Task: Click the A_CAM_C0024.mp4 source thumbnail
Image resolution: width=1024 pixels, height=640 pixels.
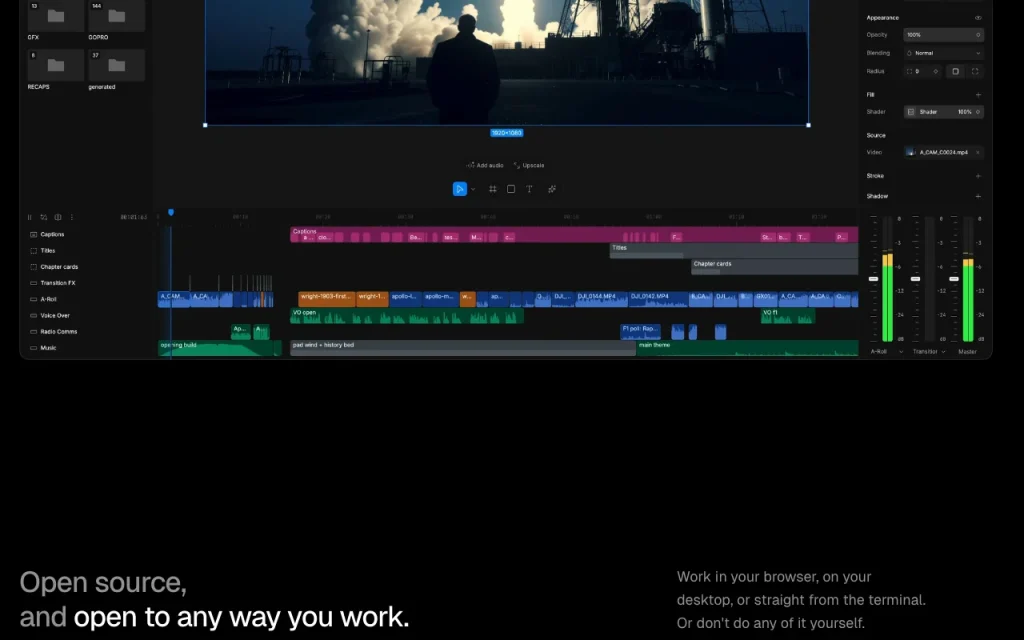Action: point(910,152)
